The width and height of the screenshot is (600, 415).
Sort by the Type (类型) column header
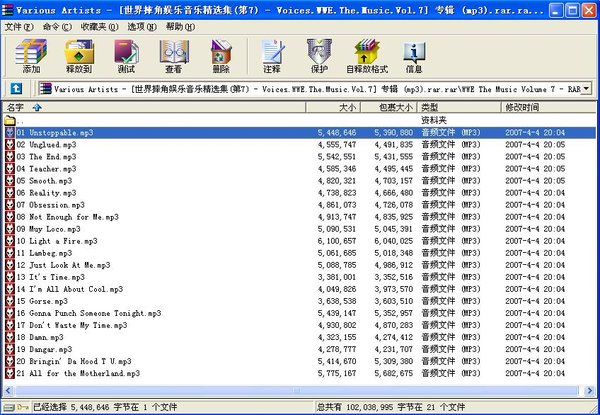458,107
